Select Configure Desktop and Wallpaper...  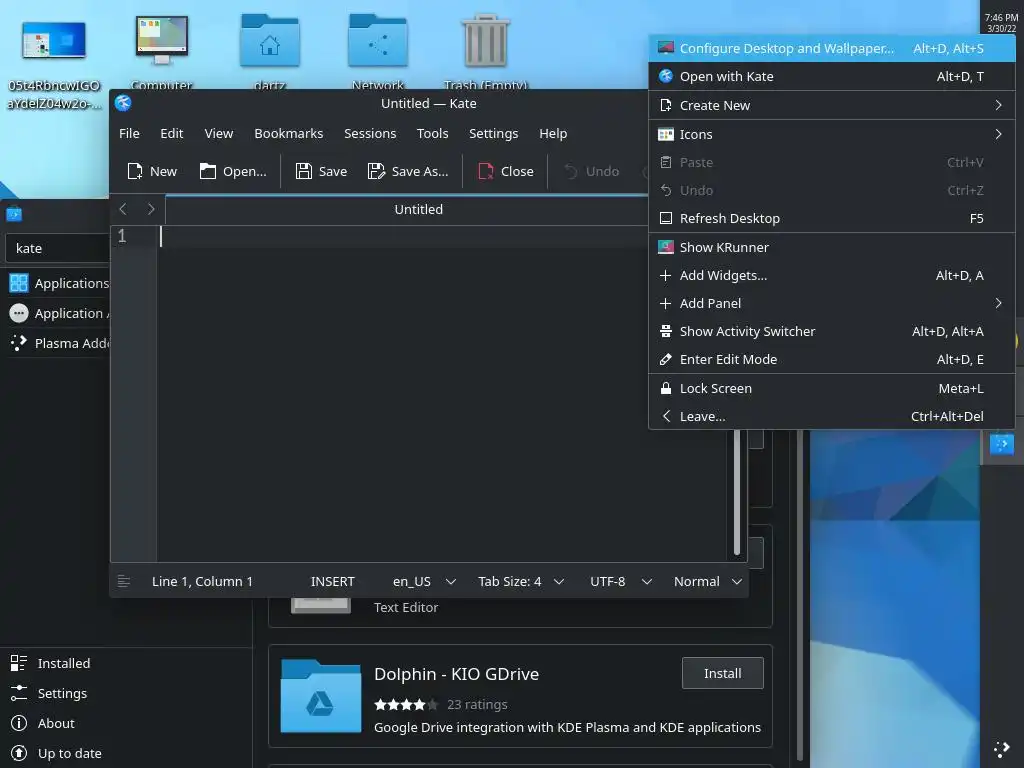pyautogui.click(x=831, y=48)
